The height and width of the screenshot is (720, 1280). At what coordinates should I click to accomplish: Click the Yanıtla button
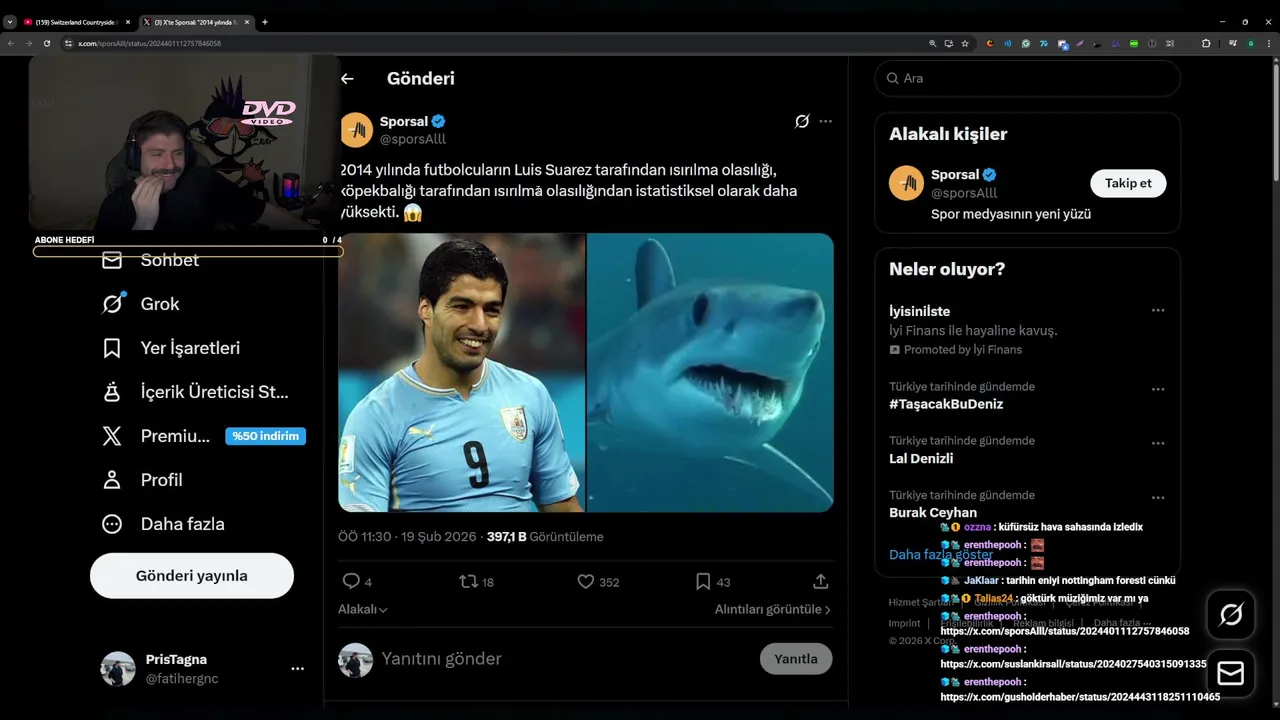[x=796, y=659]
